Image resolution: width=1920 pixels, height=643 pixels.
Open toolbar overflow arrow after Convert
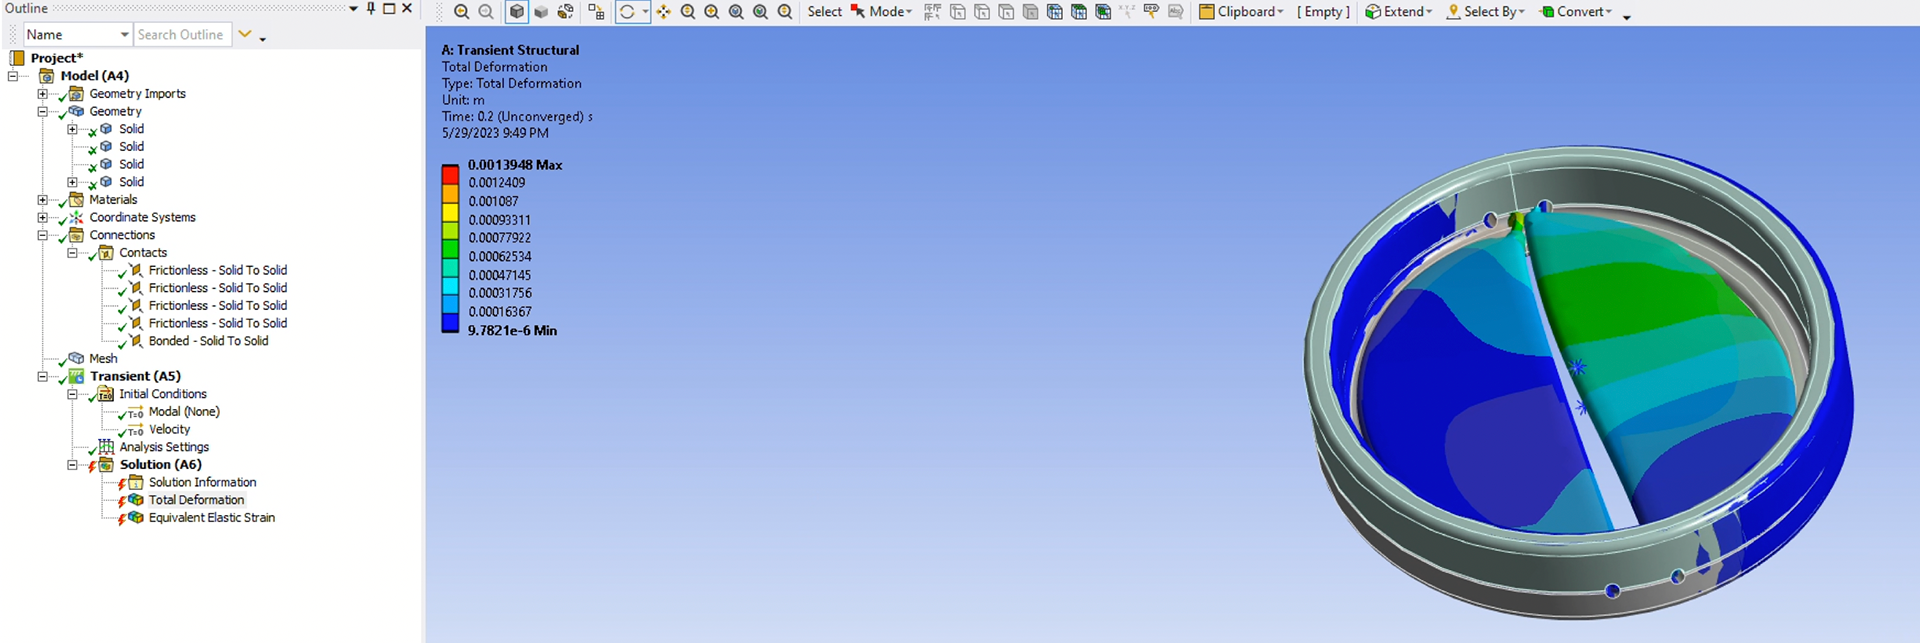(1626, 16)
